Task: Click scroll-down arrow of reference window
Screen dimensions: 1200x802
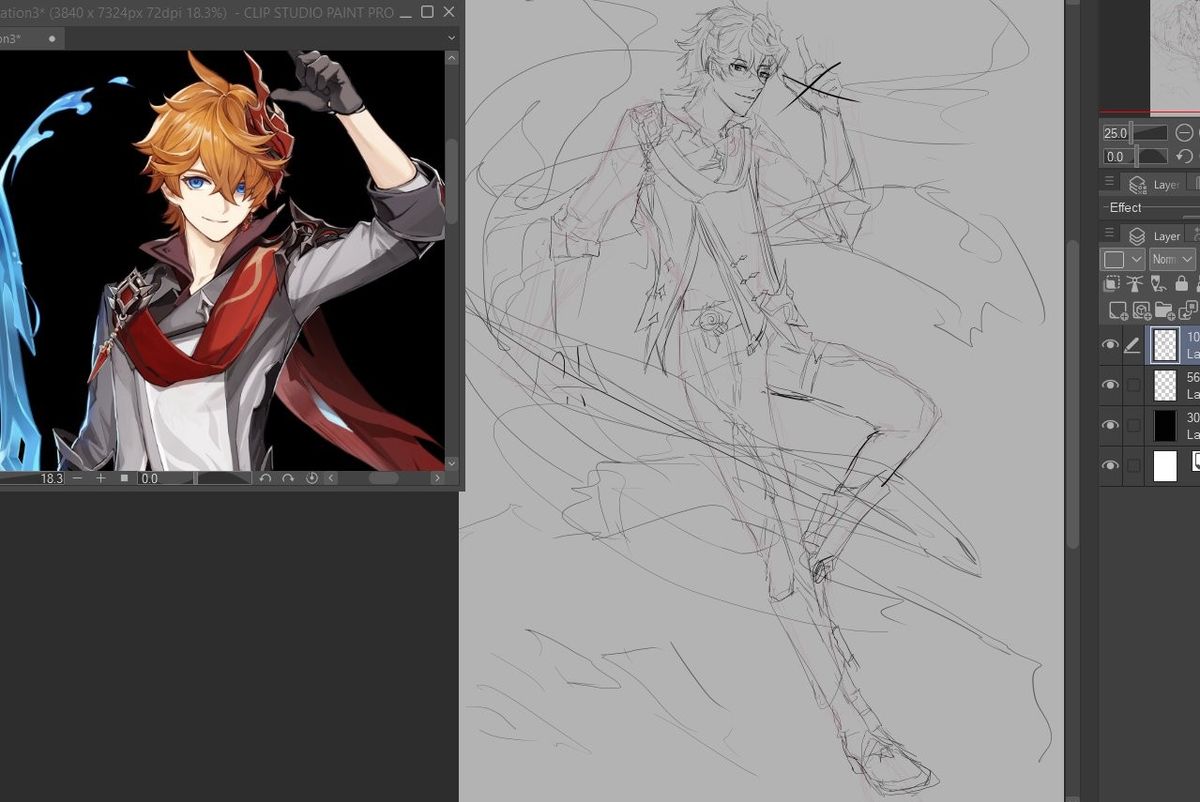Action: (452, 463)
